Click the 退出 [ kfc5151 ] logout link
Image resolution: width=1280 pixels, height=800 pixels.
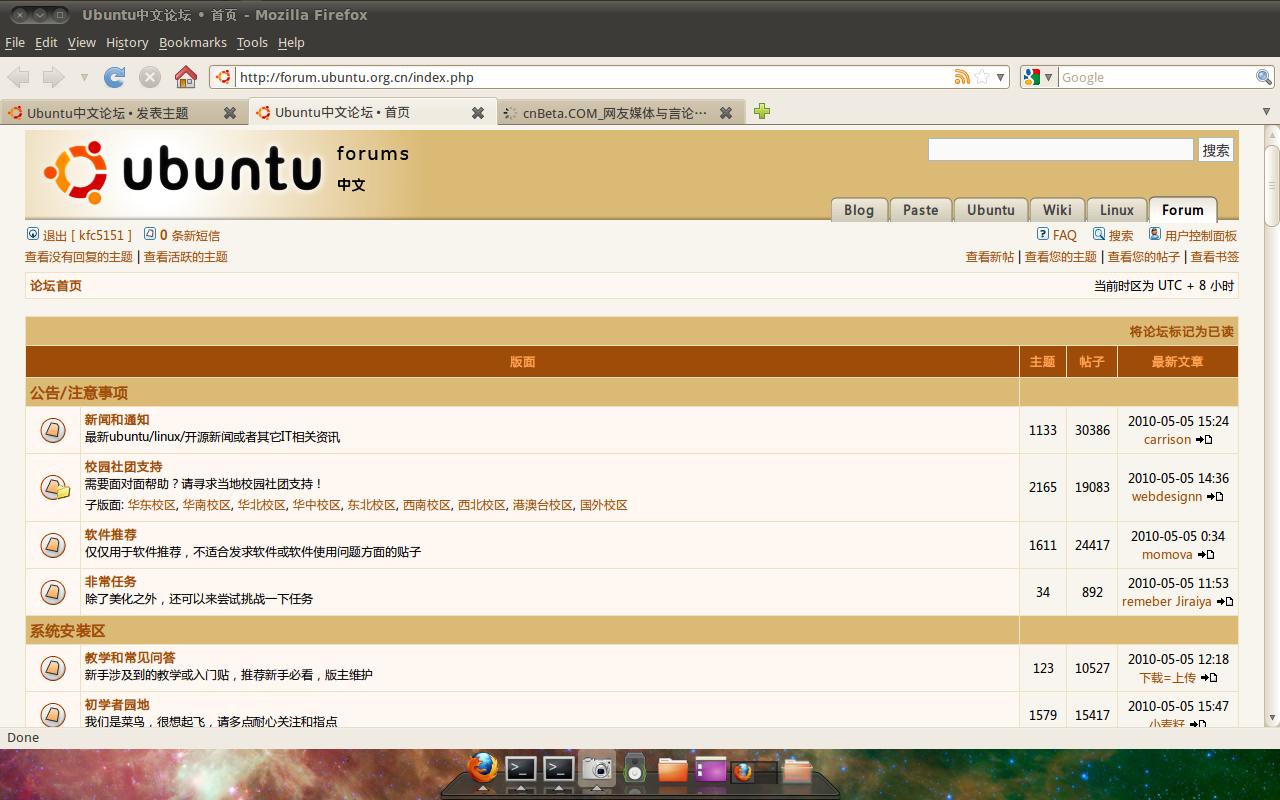[87, 235]
